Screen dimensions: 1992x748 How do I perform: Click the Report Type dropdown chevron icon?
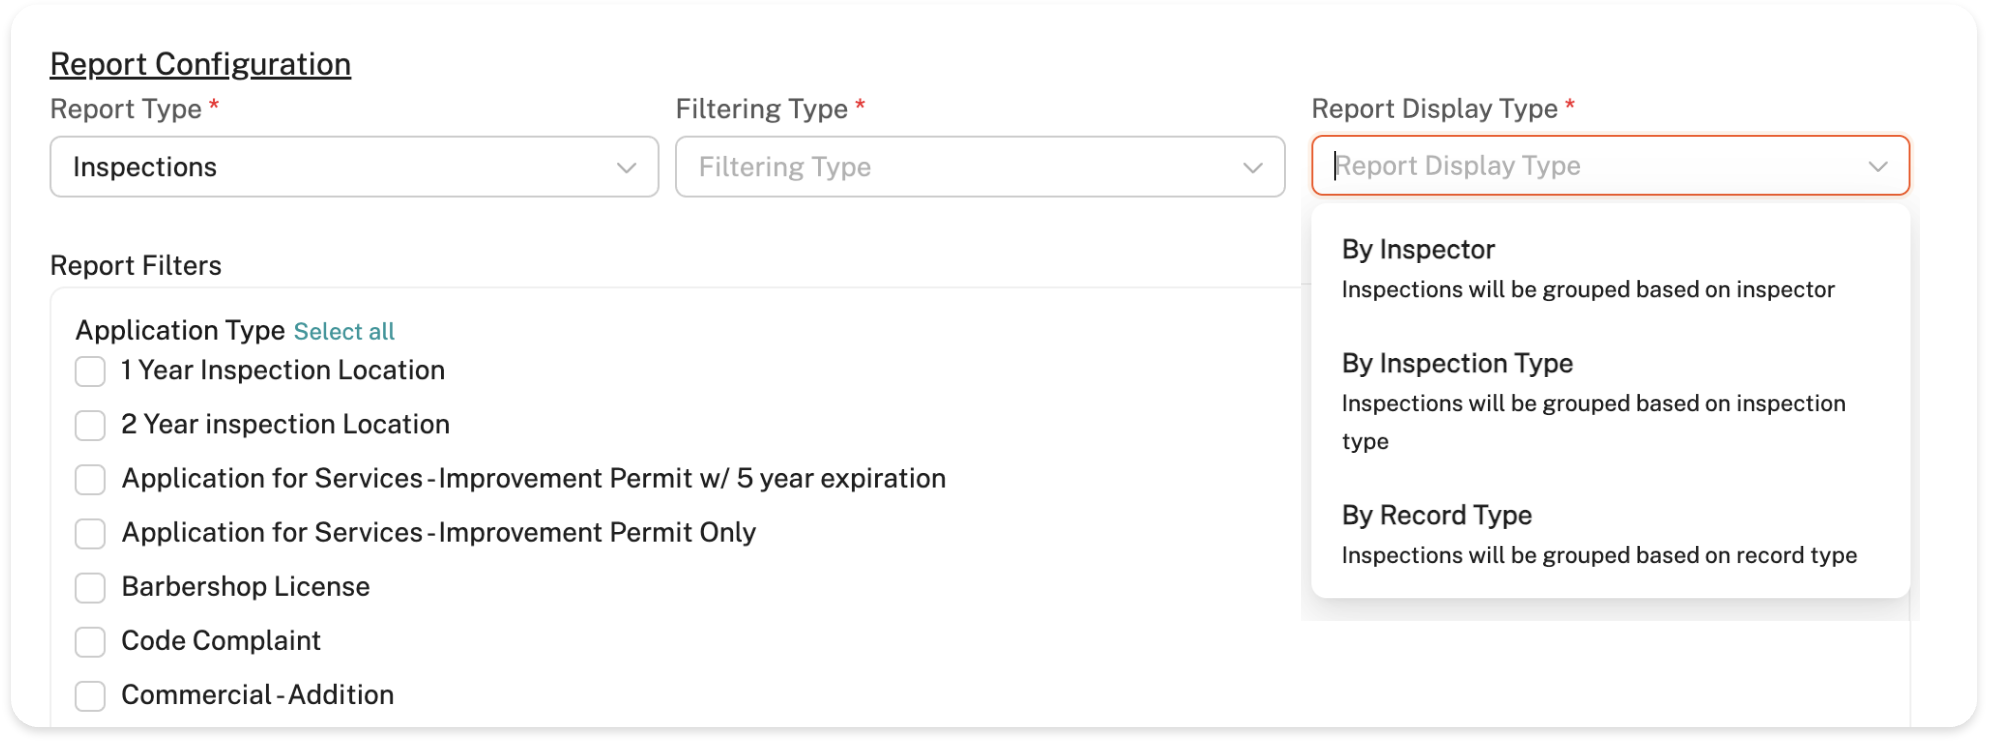click(x=626, y=167)
